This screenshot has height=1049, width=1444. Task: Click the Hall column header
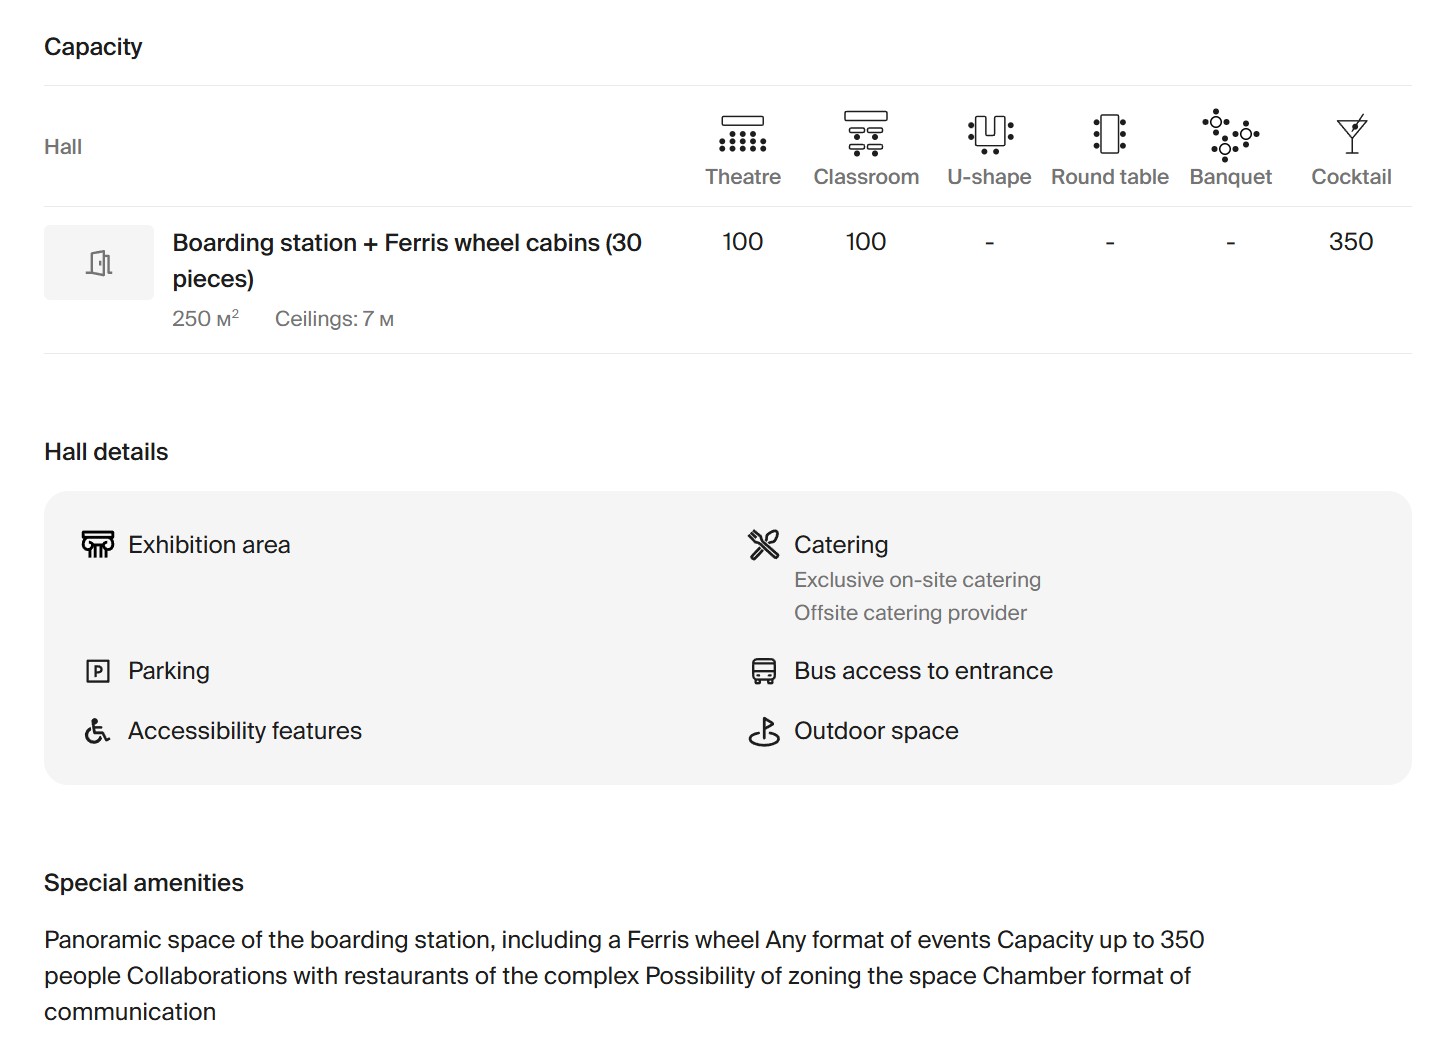tap(63, 147)
